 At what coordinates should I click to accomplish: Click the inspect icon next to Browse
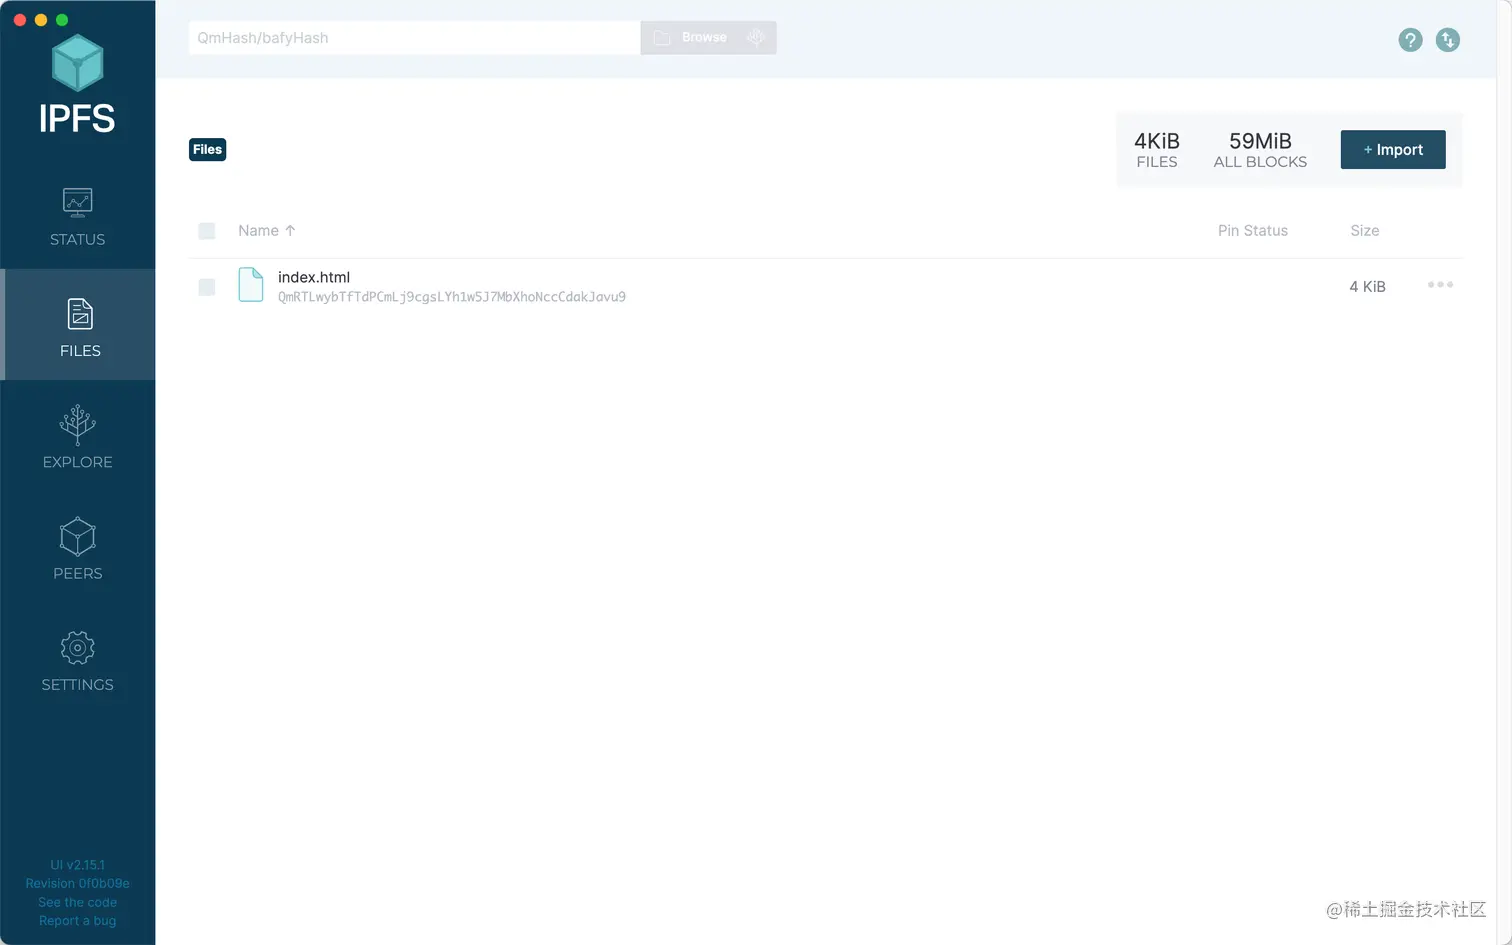coord(756,38)
